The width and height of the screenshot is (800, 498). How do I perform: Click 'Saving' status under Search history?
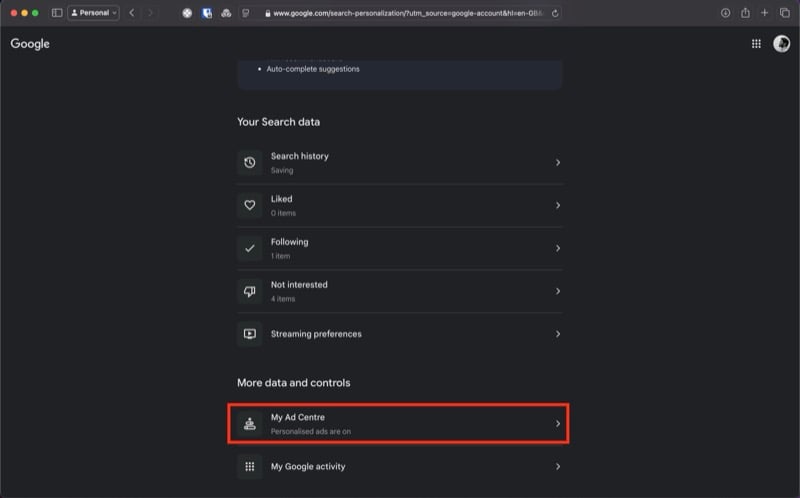pos(282,170)
